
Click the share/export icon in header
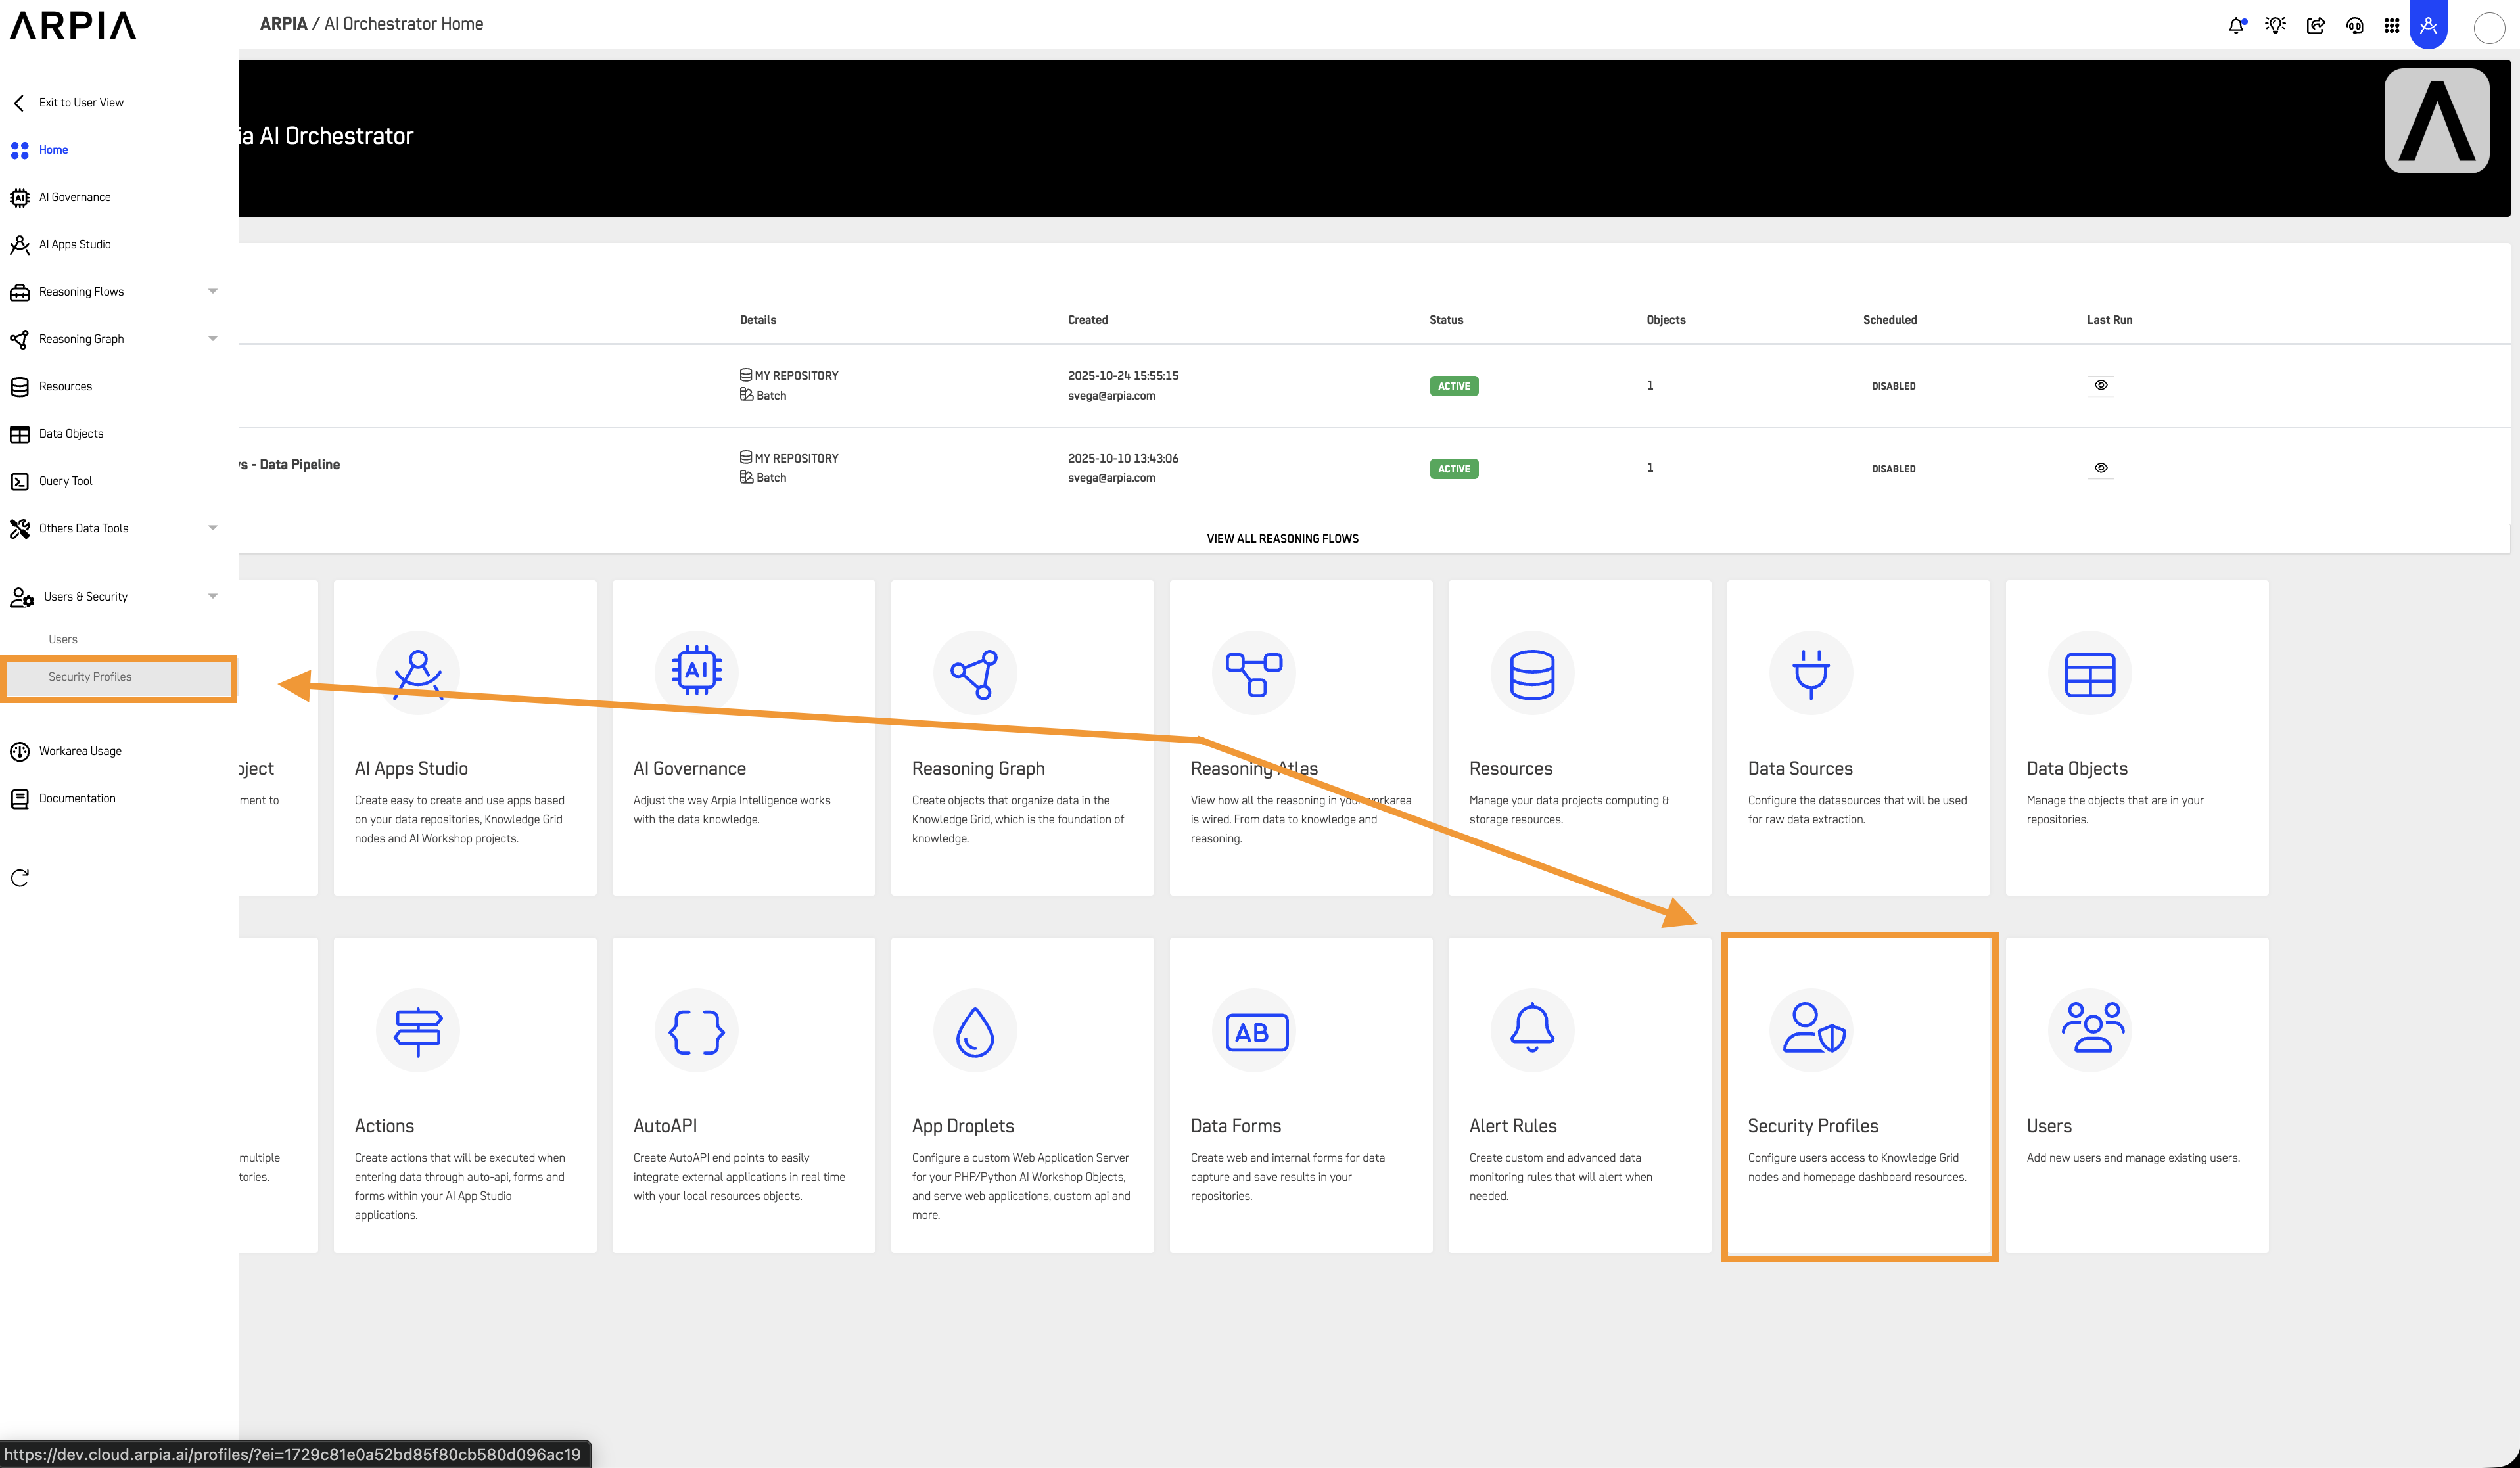click(x=2315, y=26)
